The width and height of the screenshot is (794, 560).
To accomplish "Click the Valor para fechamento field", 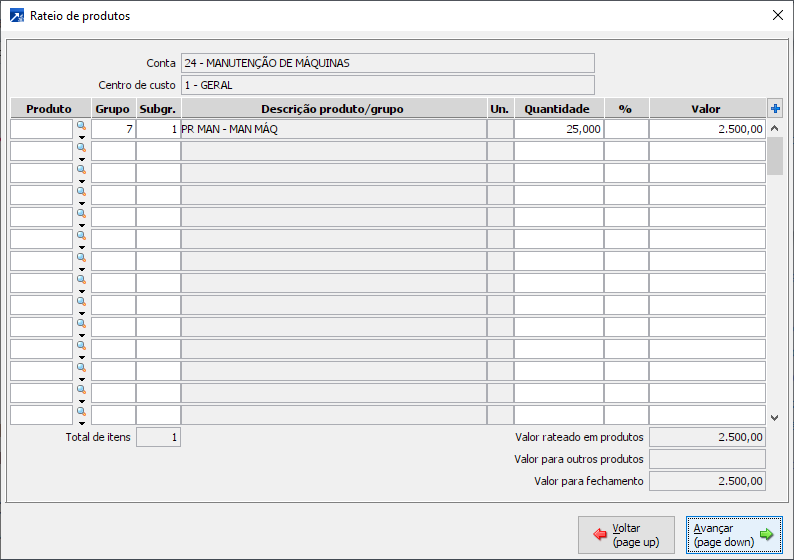I will [707, 481].
